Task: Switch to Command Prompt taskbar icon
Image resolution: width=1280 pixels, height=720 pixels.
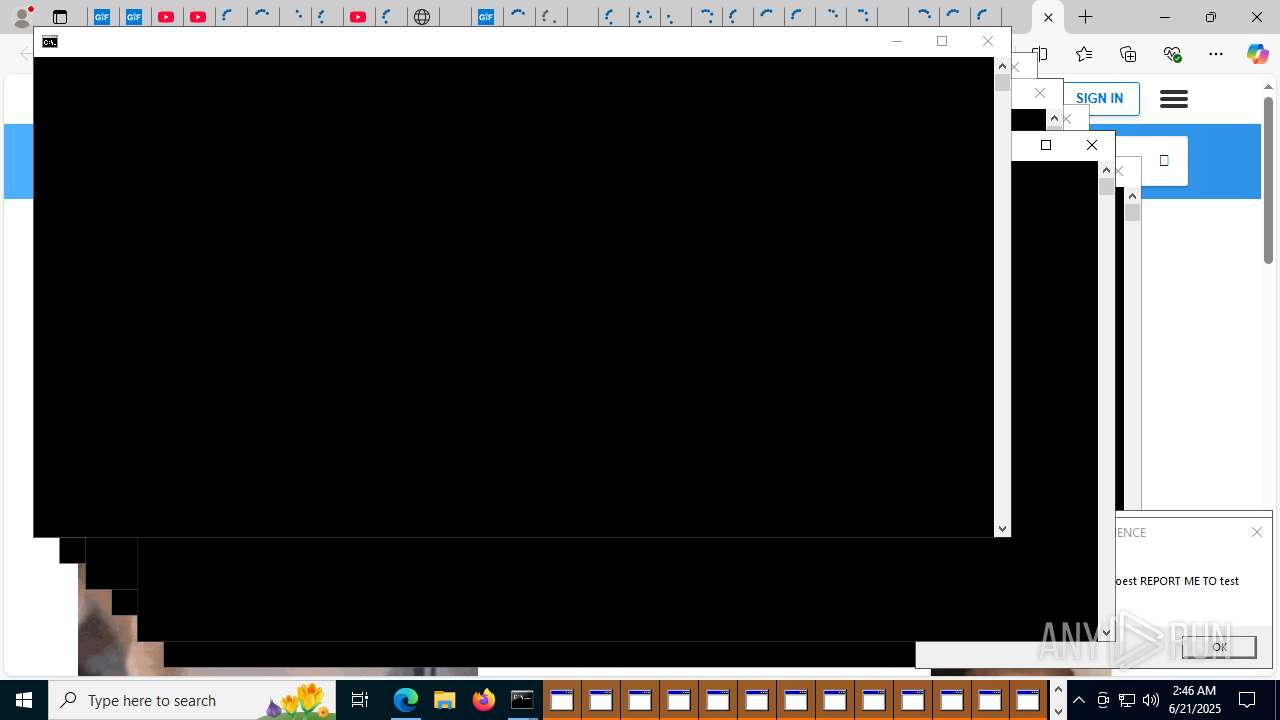Action: (522, 700)
